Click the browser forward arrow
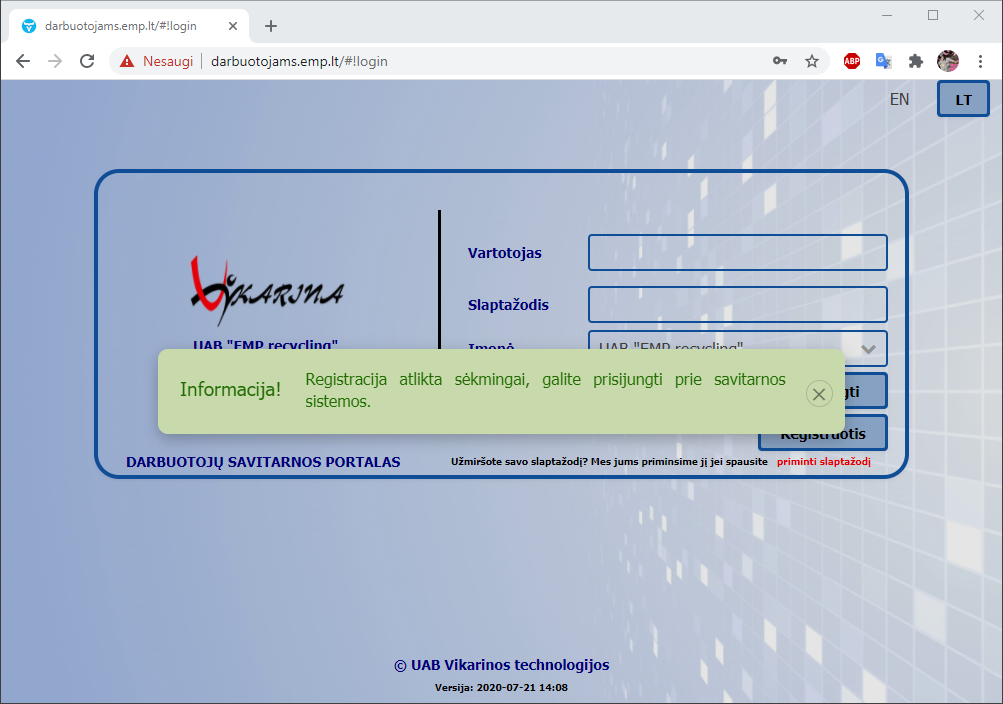 (x=55, y=61)
